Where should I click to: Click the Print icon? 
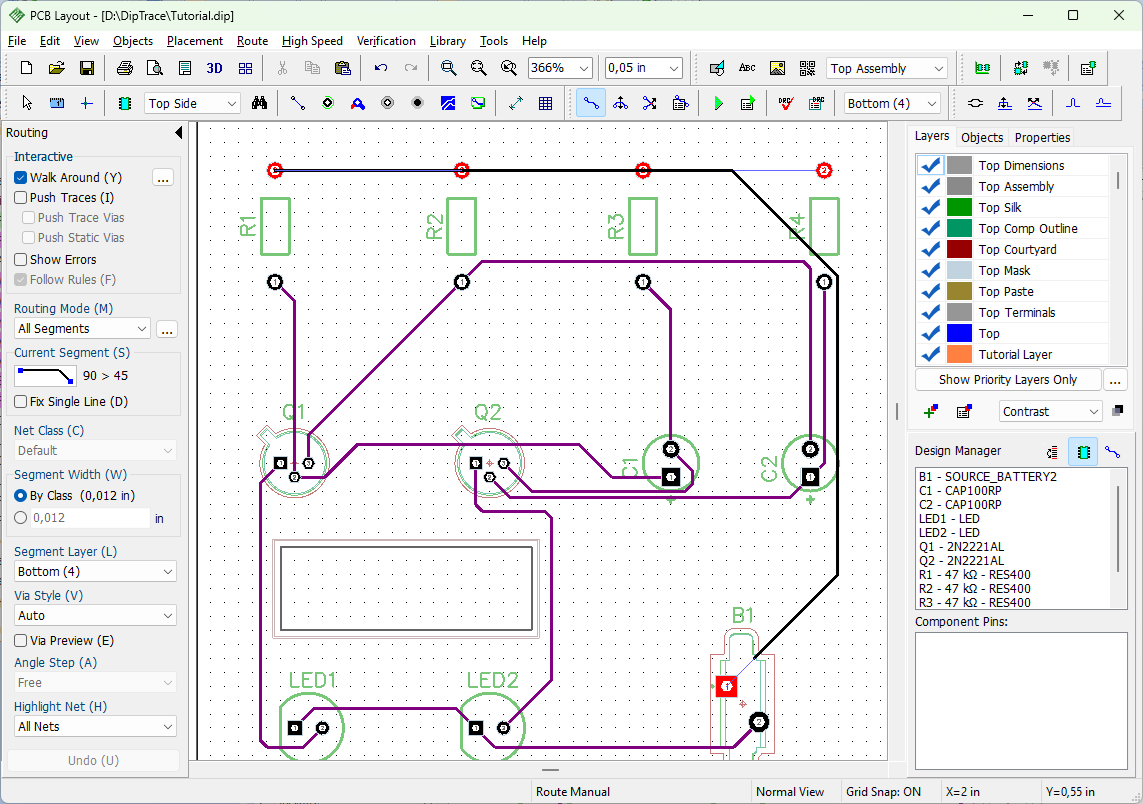[x=125, y=68]
